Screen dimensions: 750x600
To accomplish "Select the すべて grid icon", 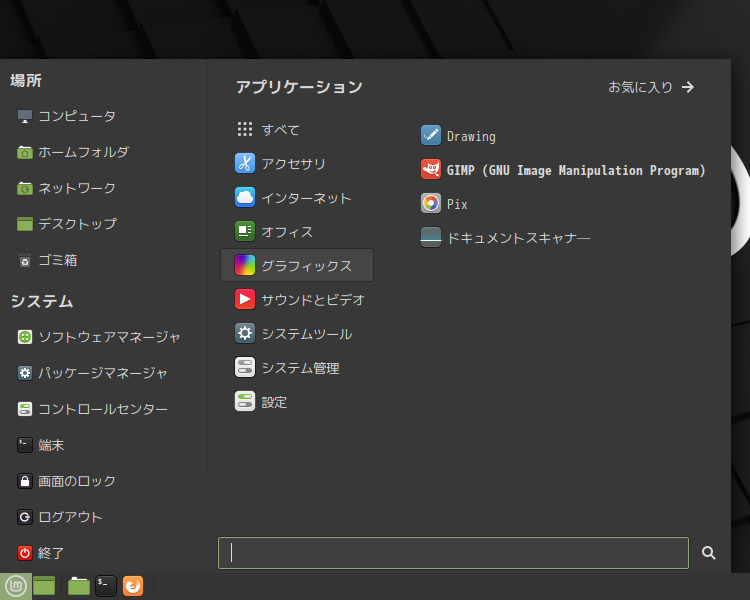I will click(245, 129).
